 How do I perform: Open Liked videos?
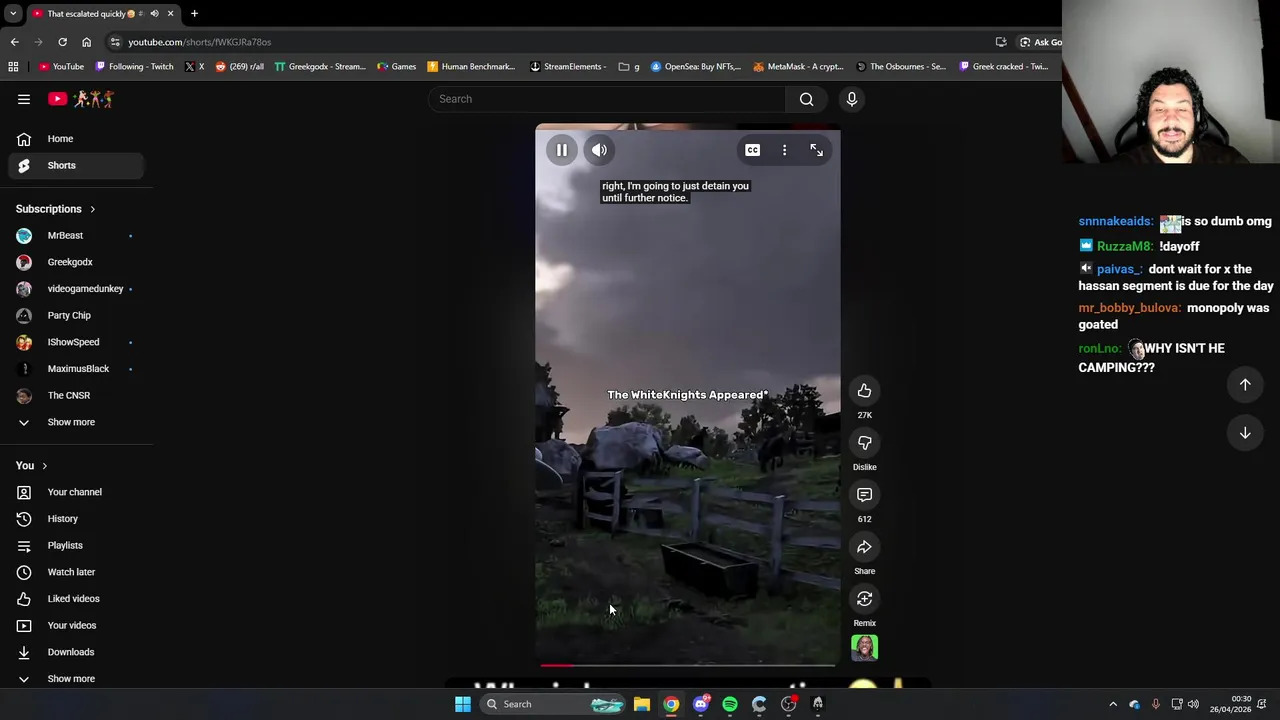[76, 599]
